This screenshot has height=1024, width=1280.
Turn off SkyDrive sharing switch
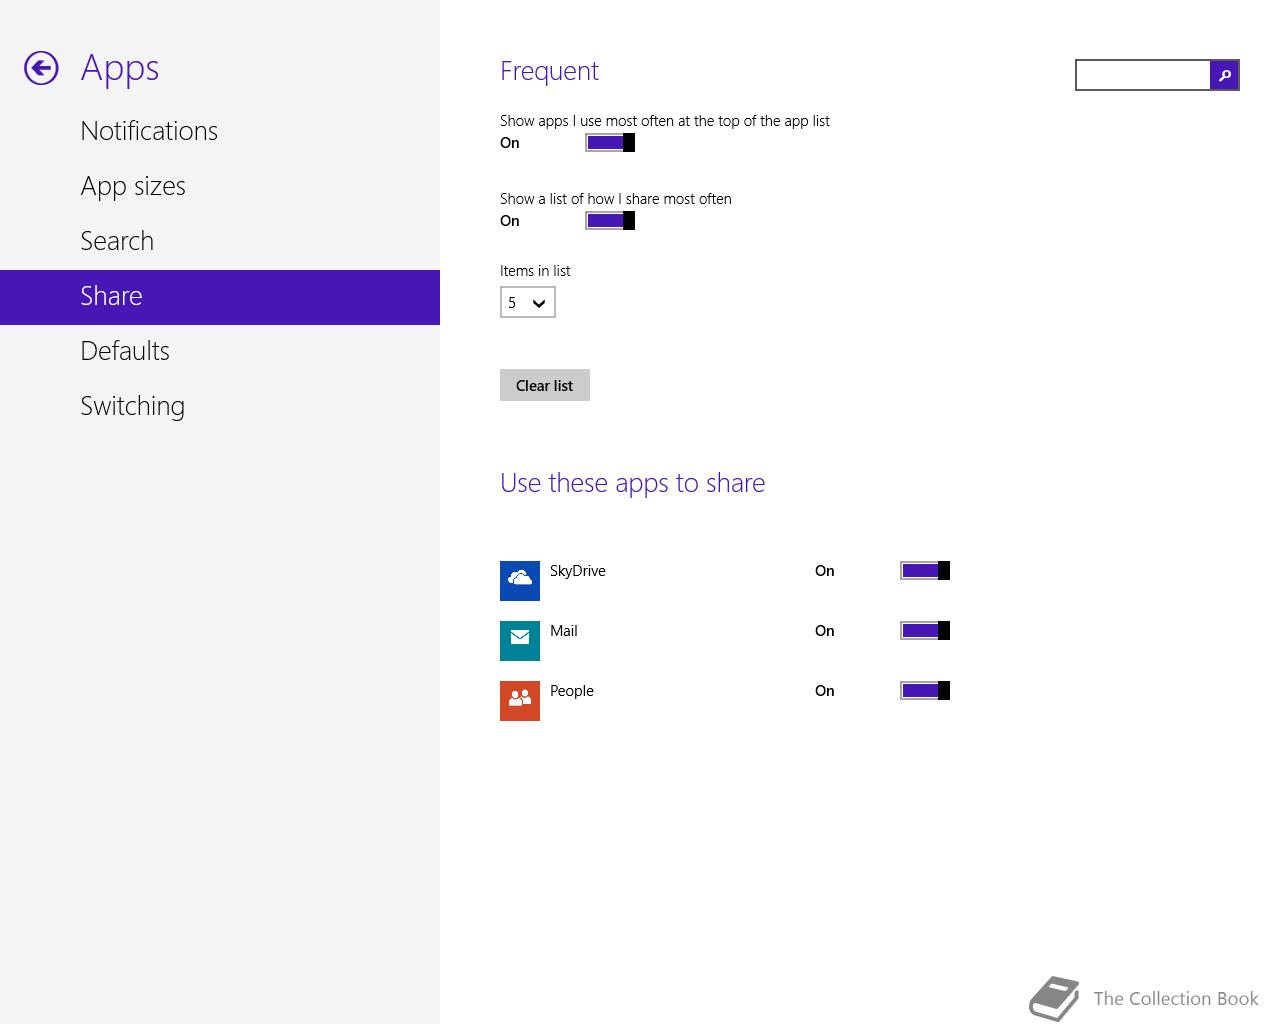pyautogui.click(x=925, y=571)
